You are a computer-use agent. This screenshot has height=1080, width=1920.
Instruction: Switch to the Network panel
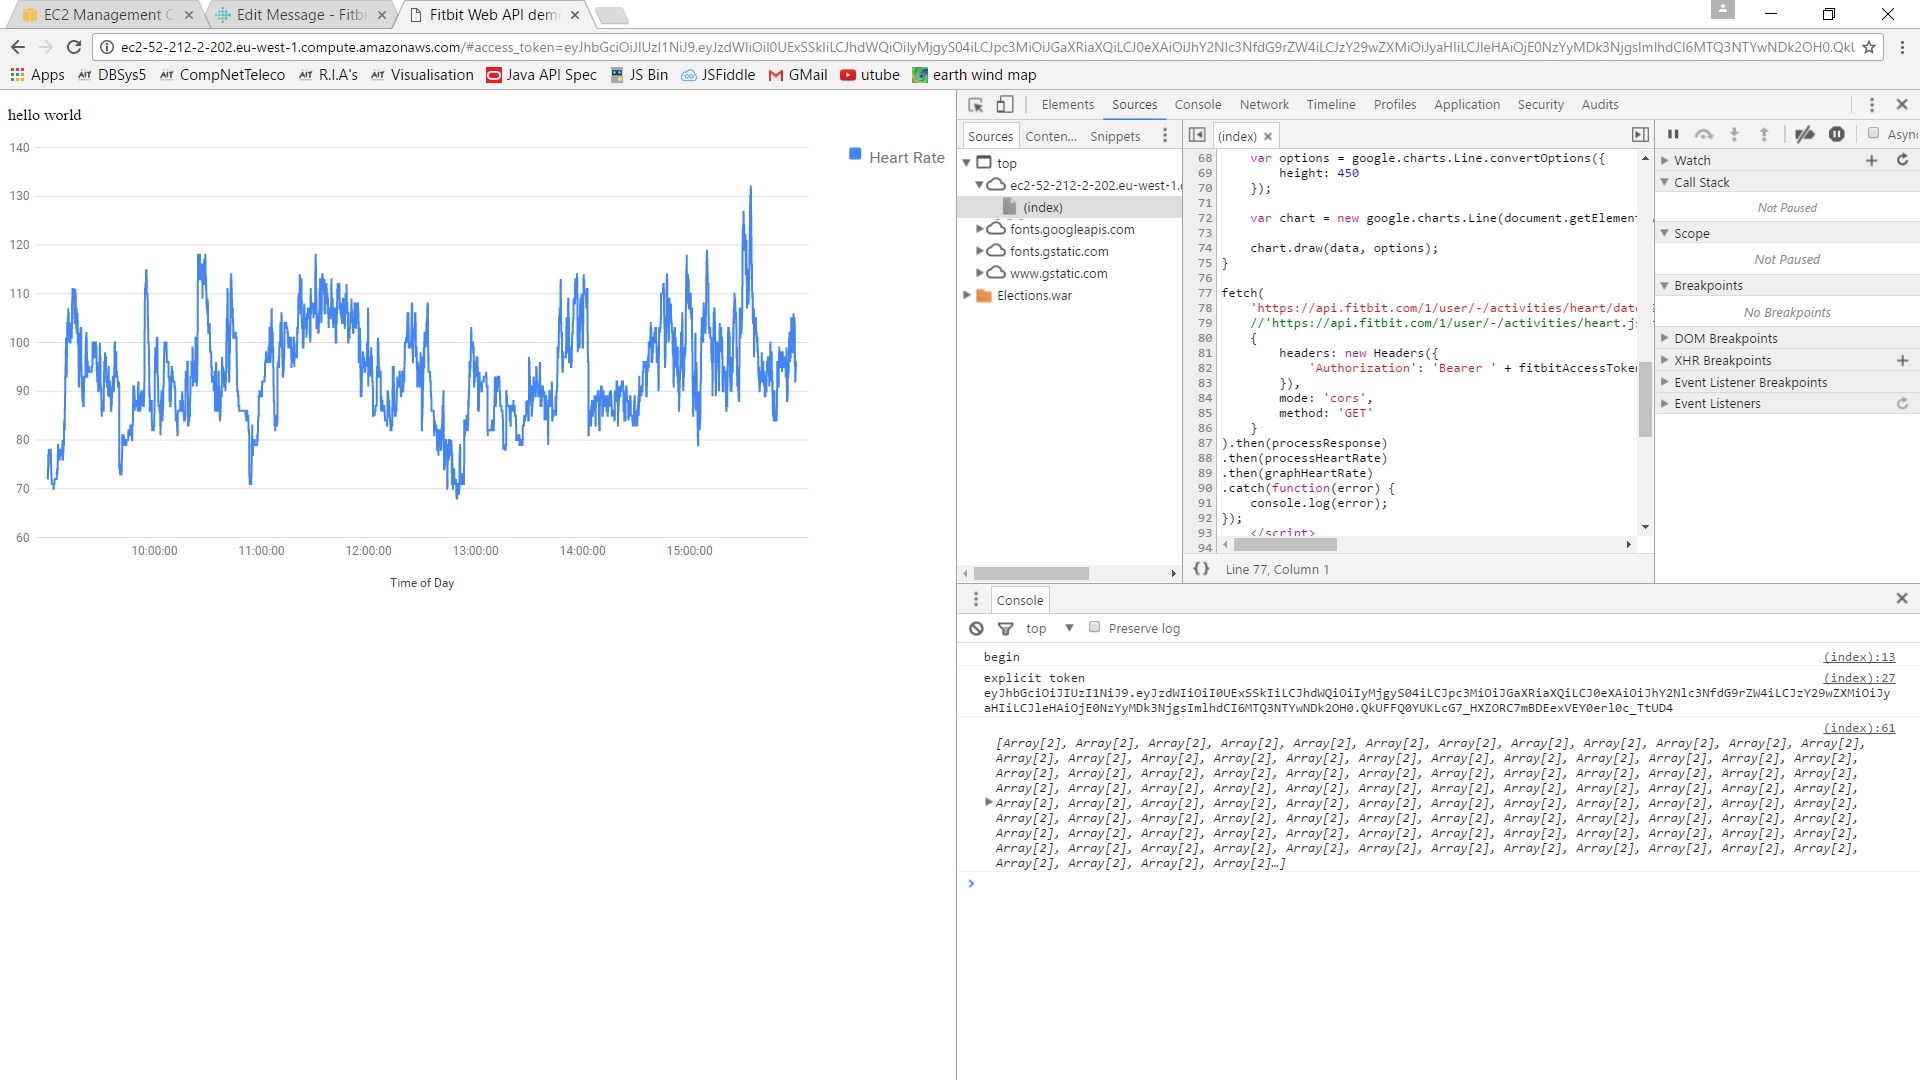point(1264,104)
